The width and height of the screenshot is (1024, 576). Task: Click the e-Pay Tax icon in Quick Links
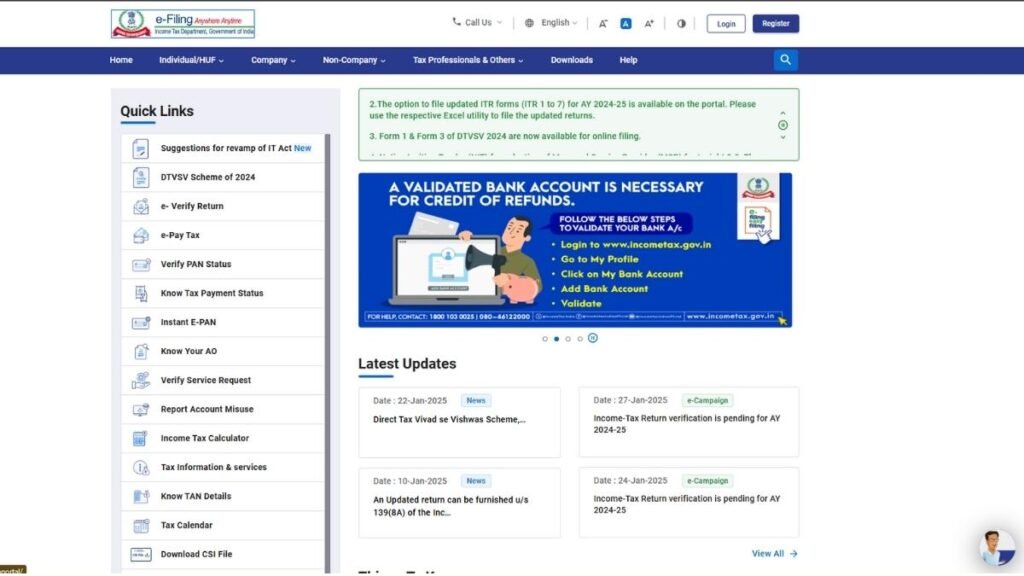pos(140,236)
